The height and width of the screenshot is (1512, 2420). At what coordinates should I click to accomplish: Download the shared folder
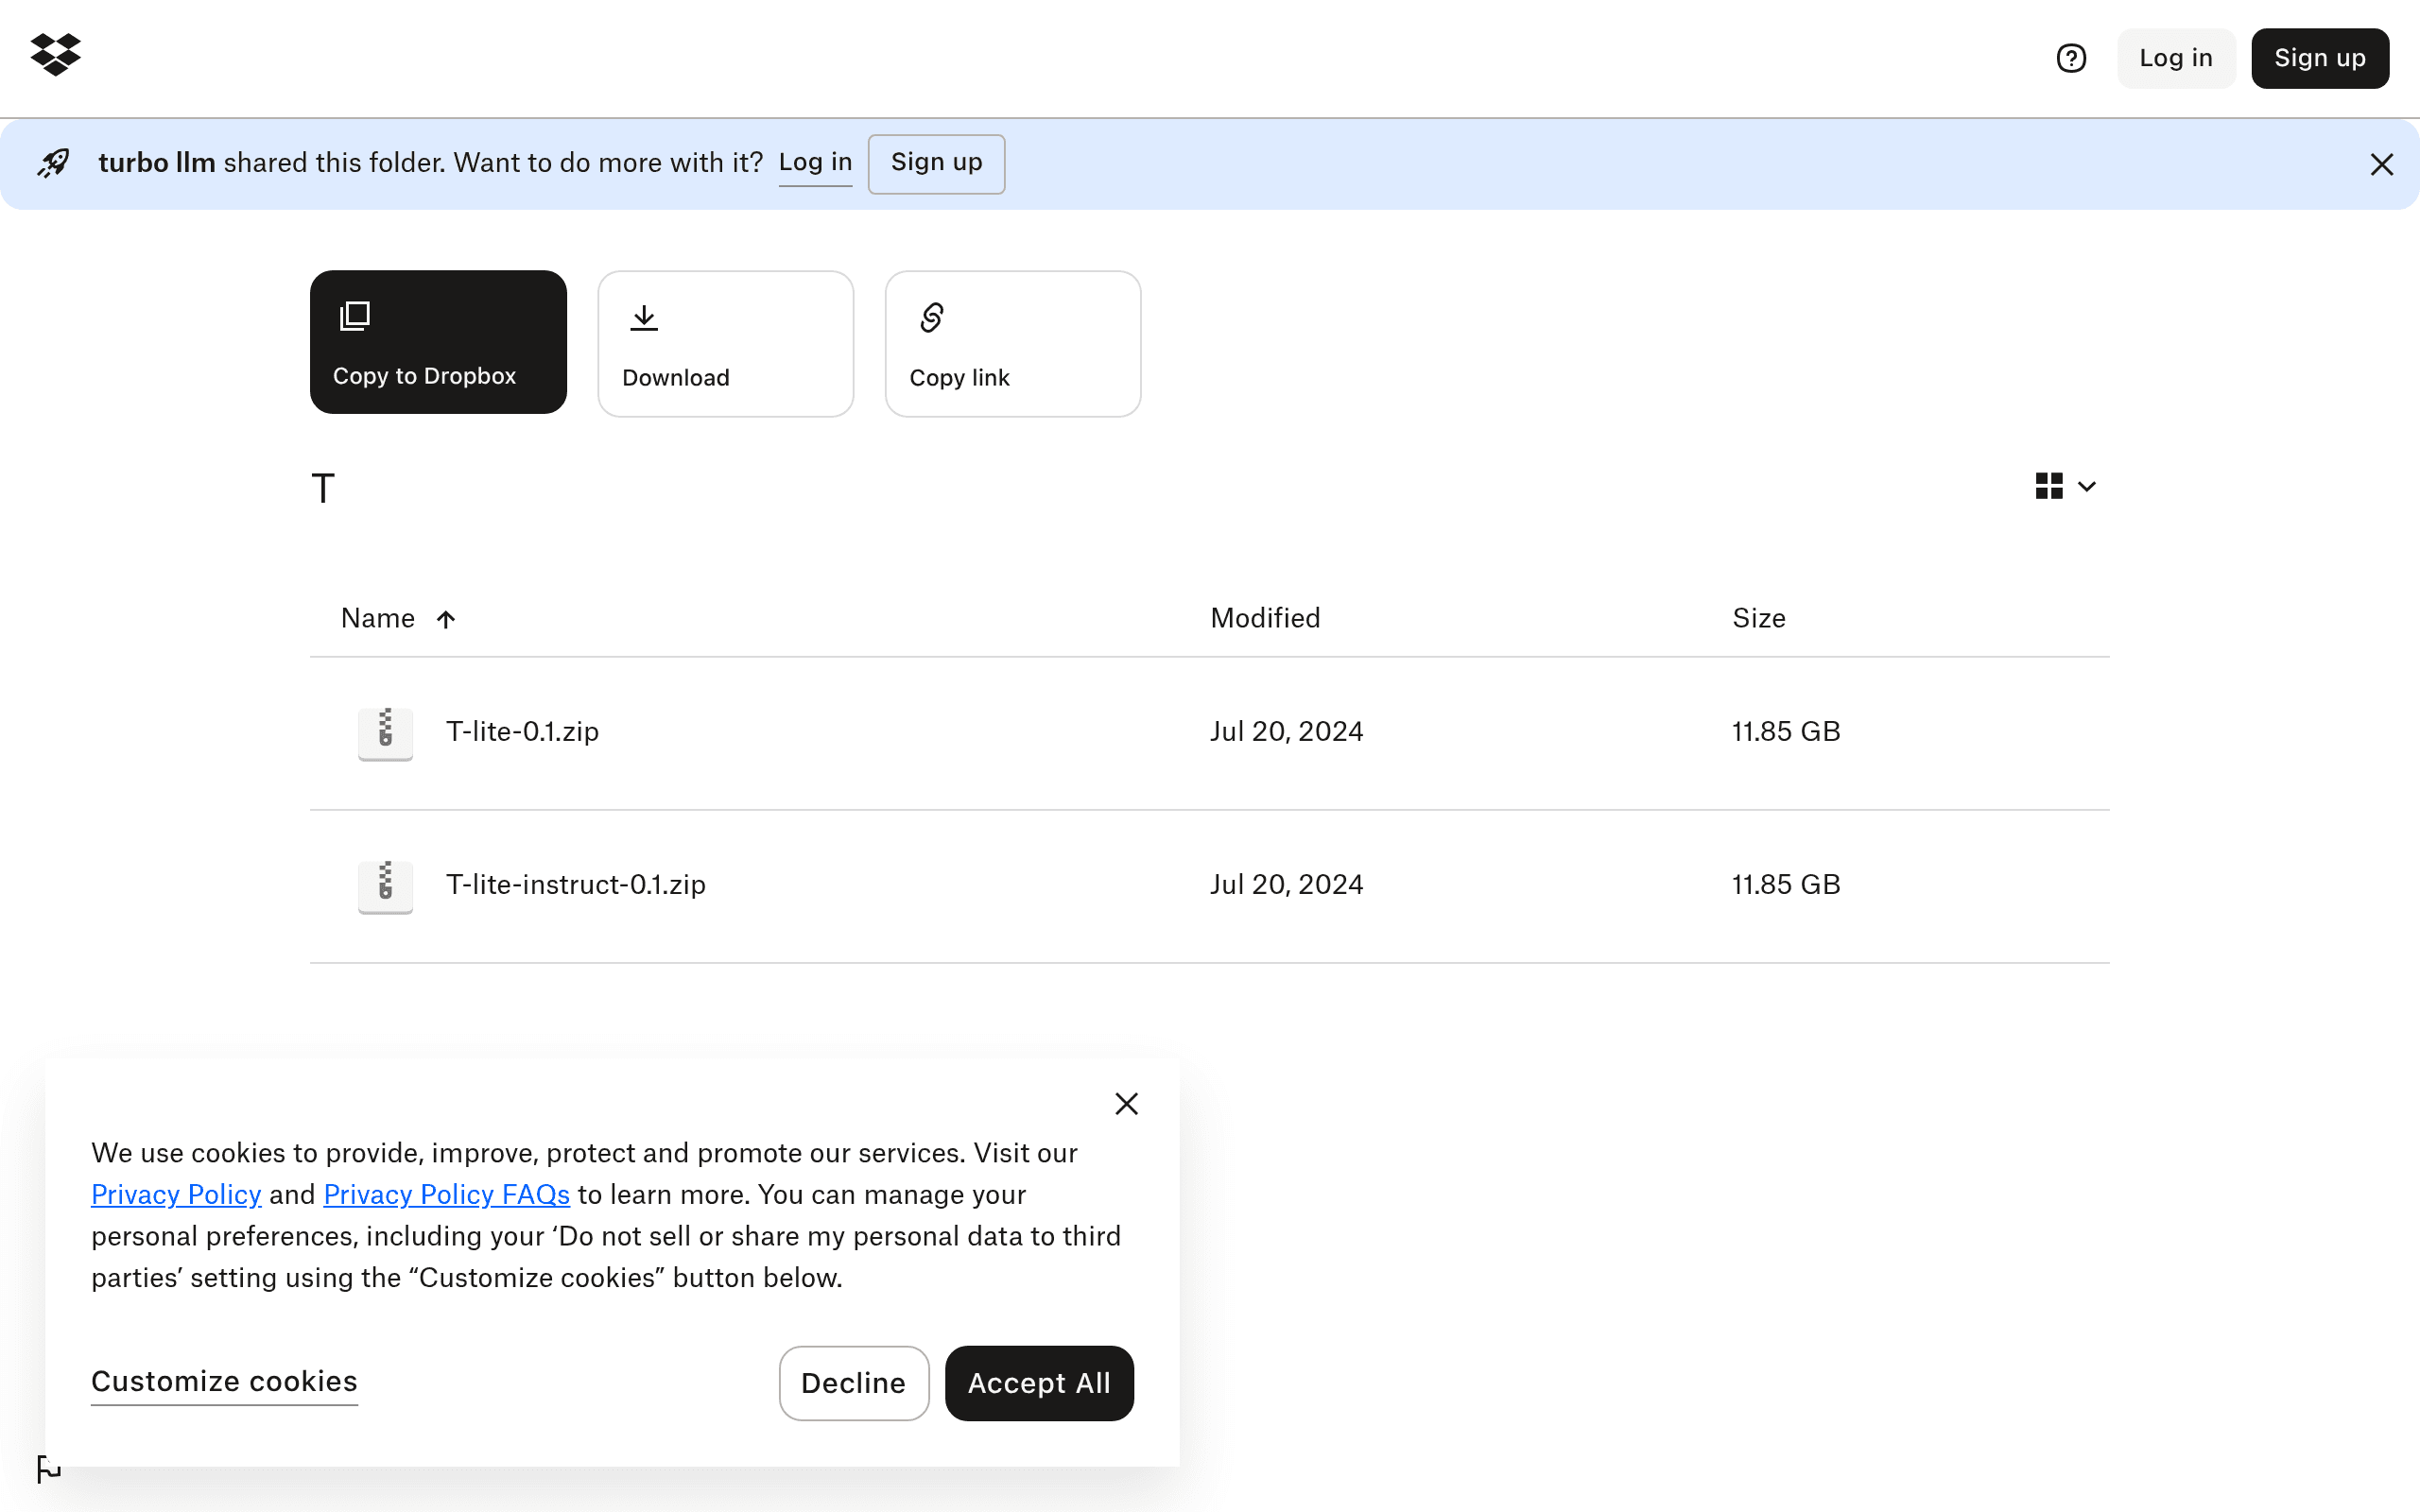pos(725,344)
